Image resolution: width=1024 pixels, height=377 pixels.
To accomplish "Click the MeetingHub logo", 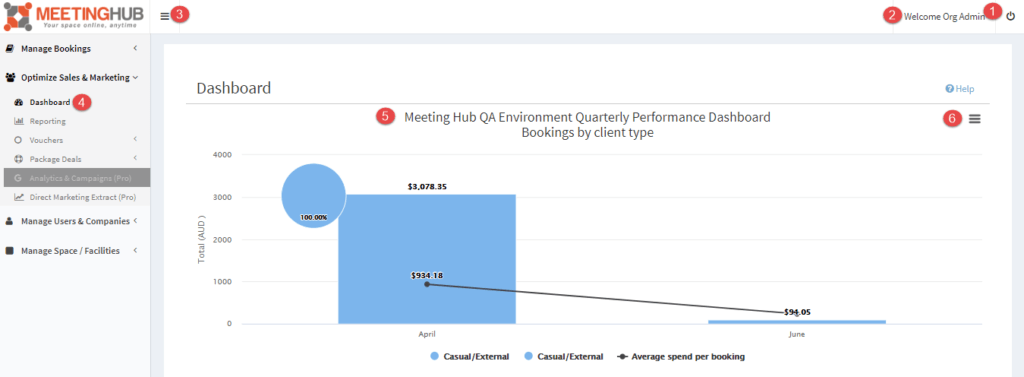I will coord(73,16).
